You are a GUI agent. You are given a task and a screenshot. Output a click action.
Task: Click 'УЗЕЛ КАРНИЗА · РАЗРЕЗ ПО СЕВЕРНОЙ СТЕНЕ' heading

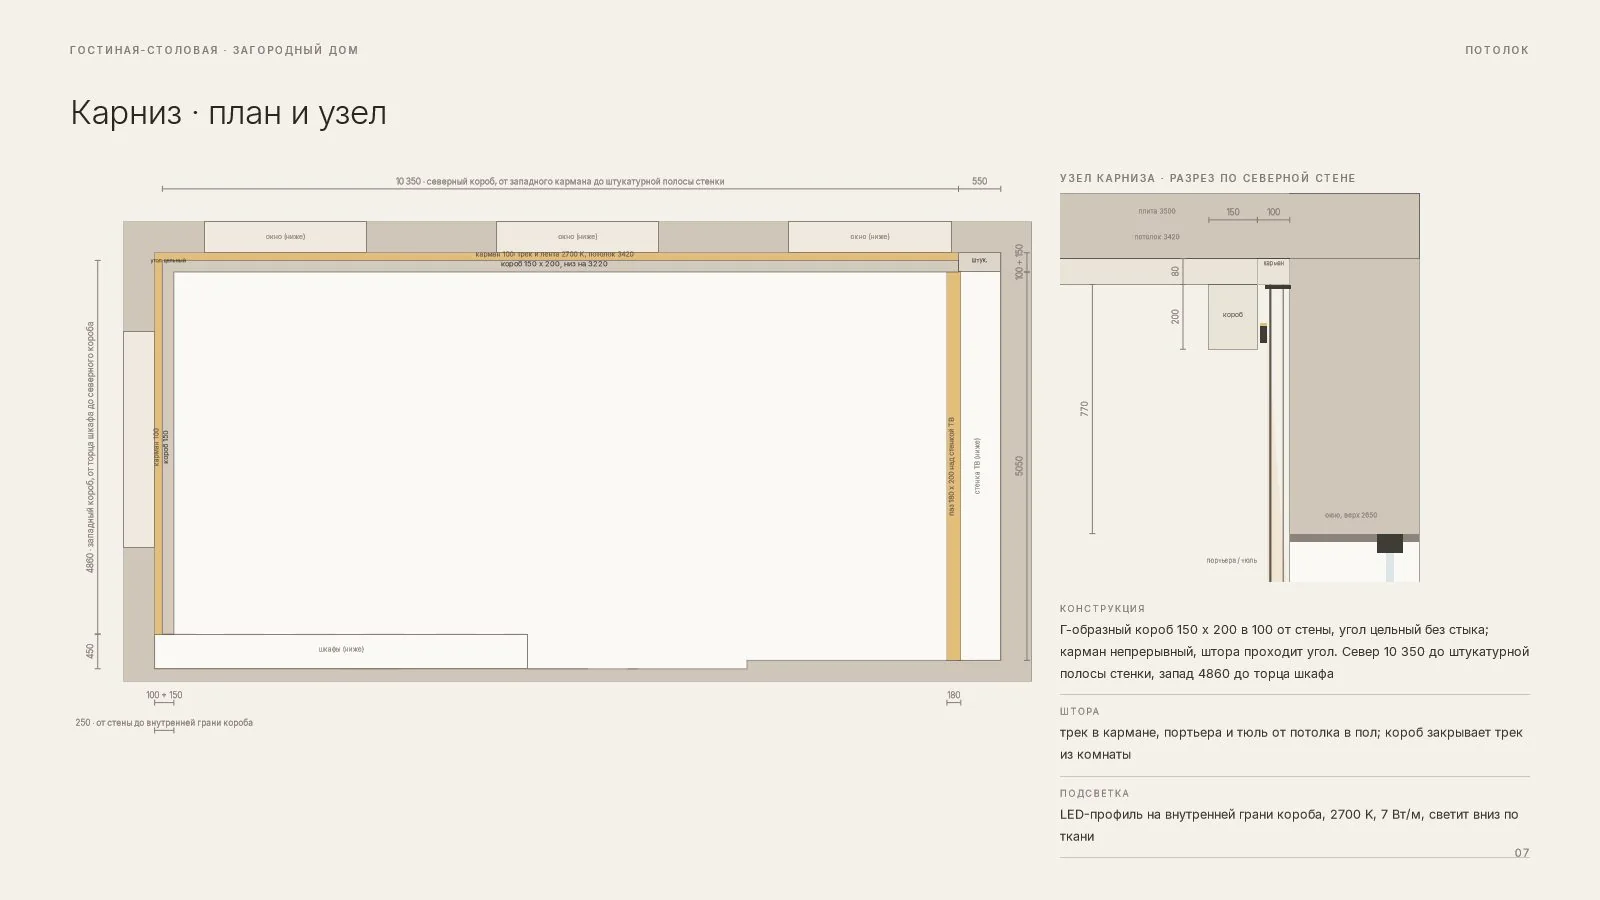(1208, 178)
